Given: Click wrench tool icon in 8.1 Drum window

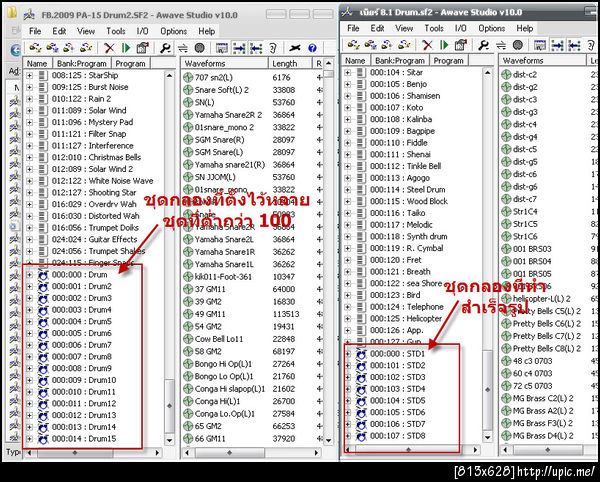Looking at the screenshot, I should [x=483, y=45].
